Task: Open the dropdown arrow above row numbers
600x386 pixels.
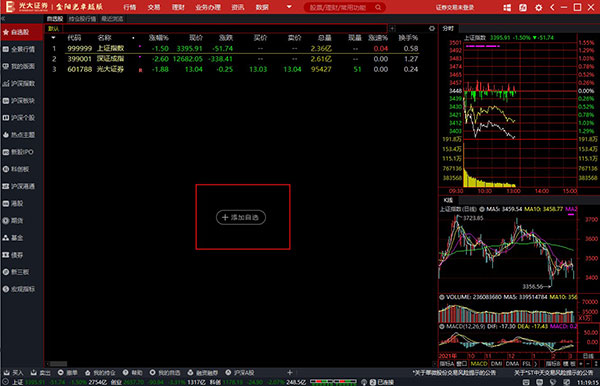Action: [53, 38]
